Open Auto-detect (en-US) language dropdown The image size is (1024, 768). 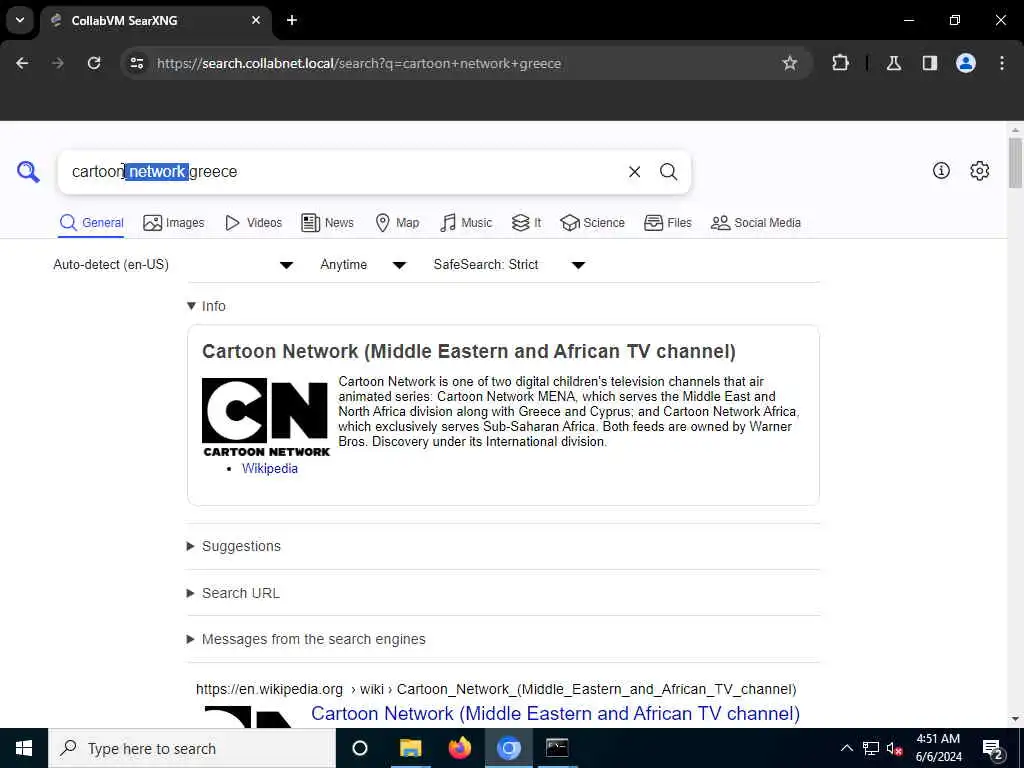(x=174, y=264)
